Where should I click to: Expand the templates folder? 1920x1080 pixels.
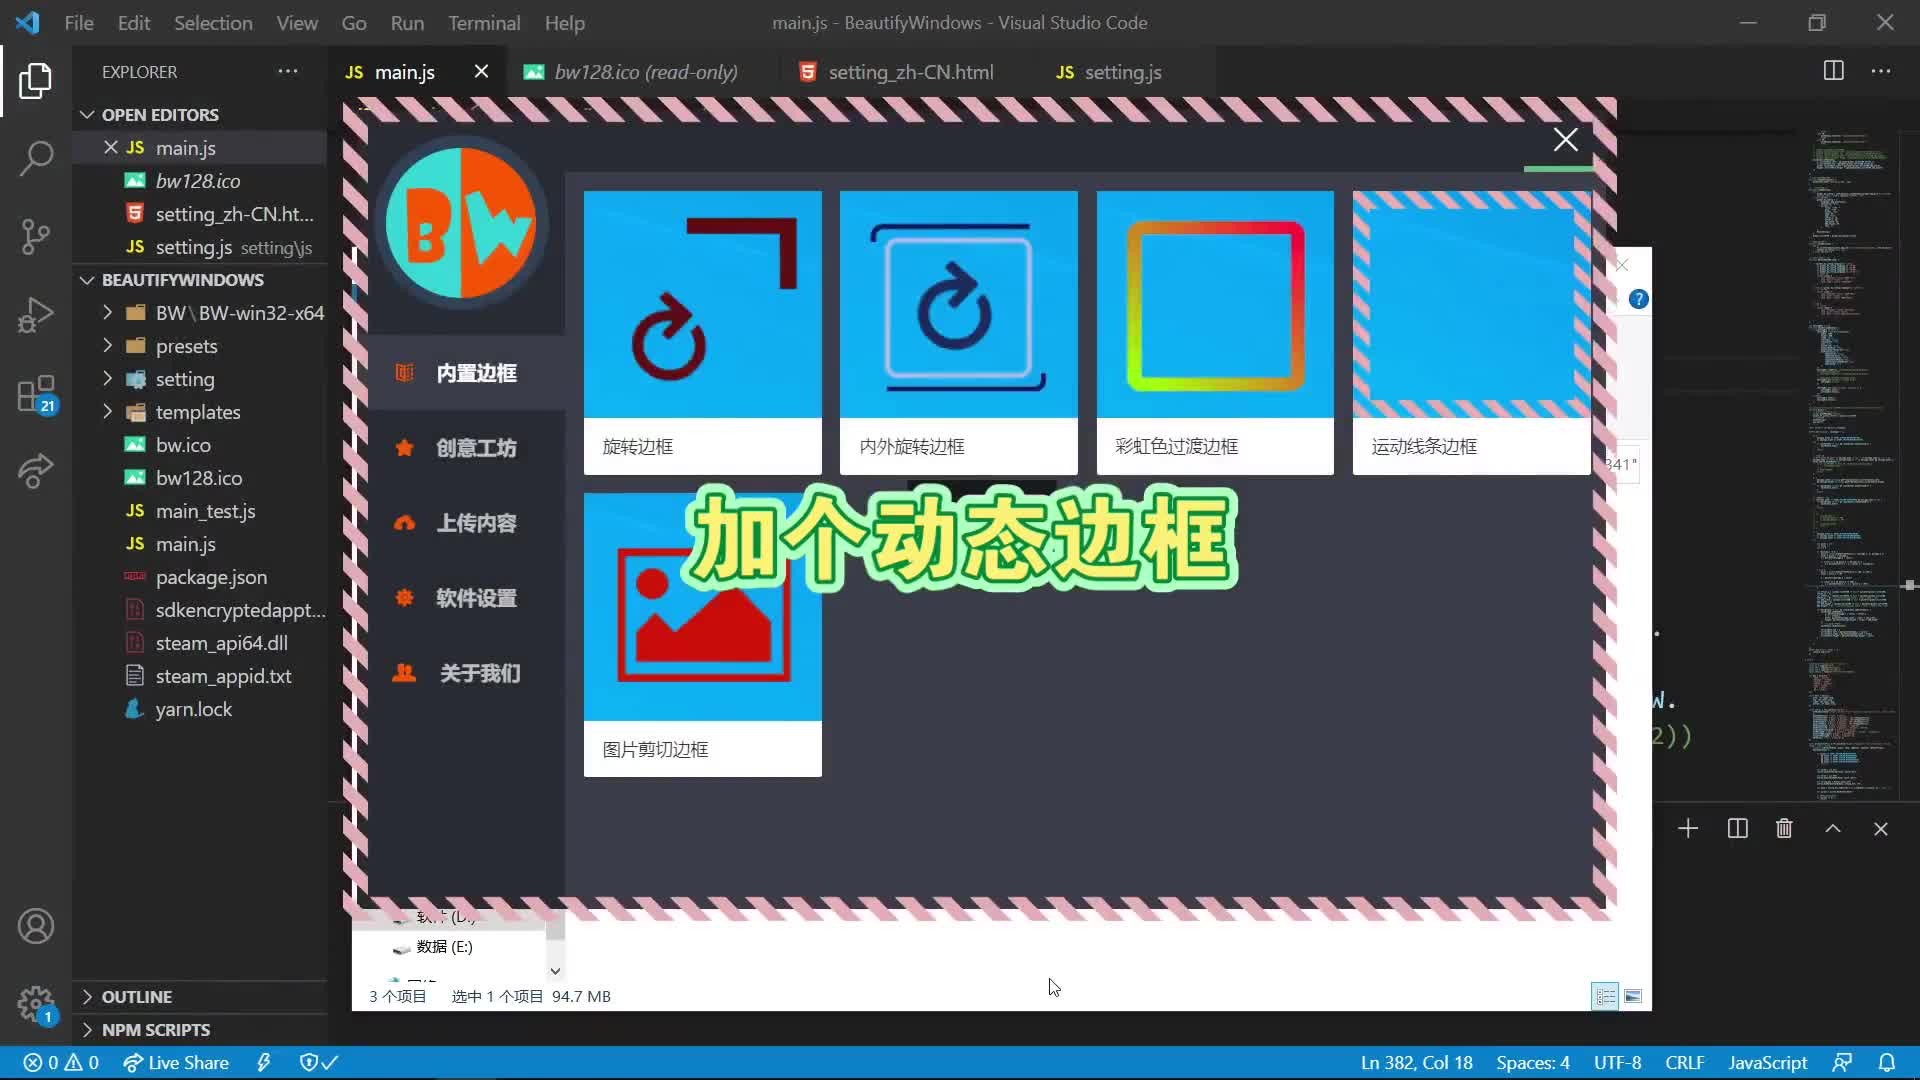pyautogui.click(x=197, y=412)
